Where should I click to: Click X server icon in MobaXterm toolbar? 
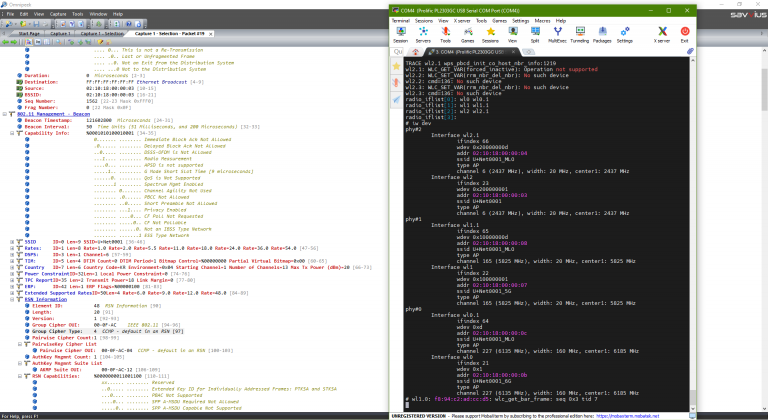[x=662, y=35]
